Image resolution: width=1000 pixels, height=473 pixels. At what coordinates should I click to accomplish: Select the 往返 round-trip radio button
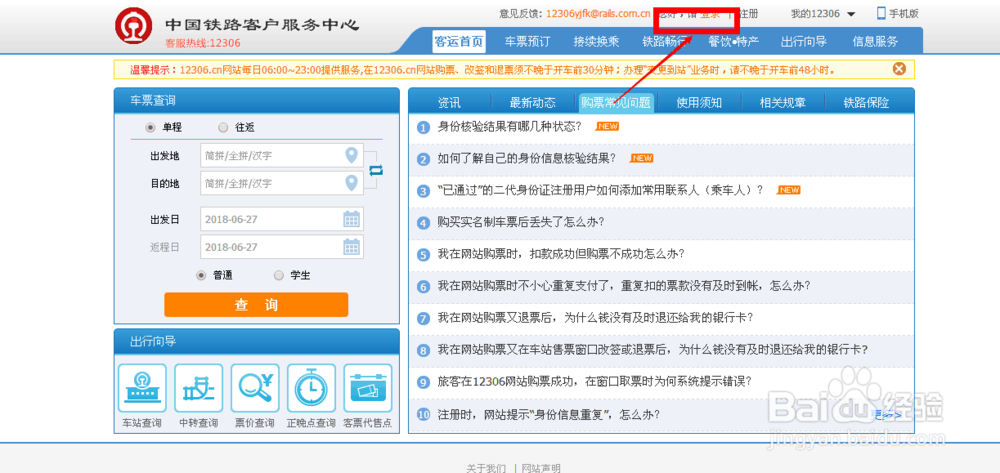tap(223, 127)
